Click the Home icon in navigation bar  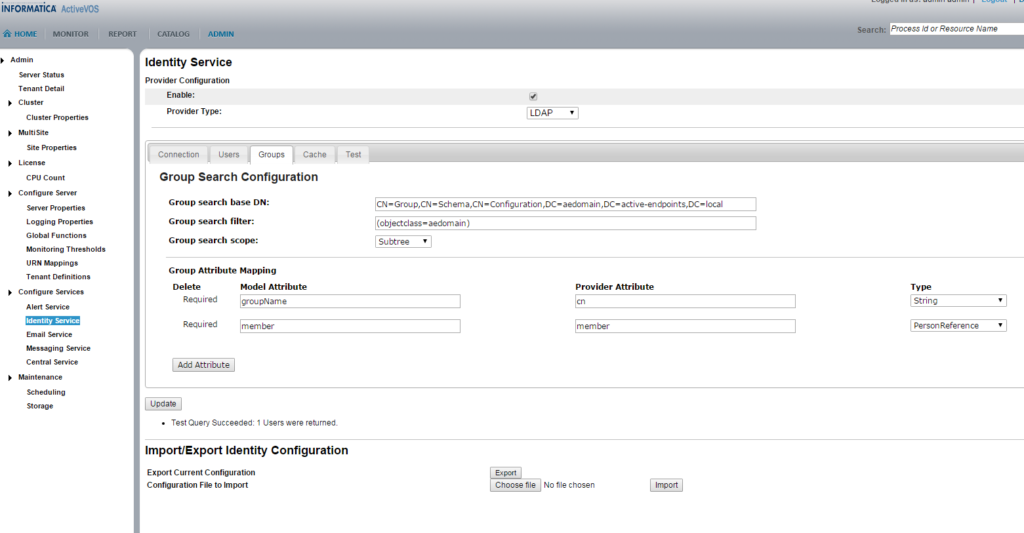point(7,33)
